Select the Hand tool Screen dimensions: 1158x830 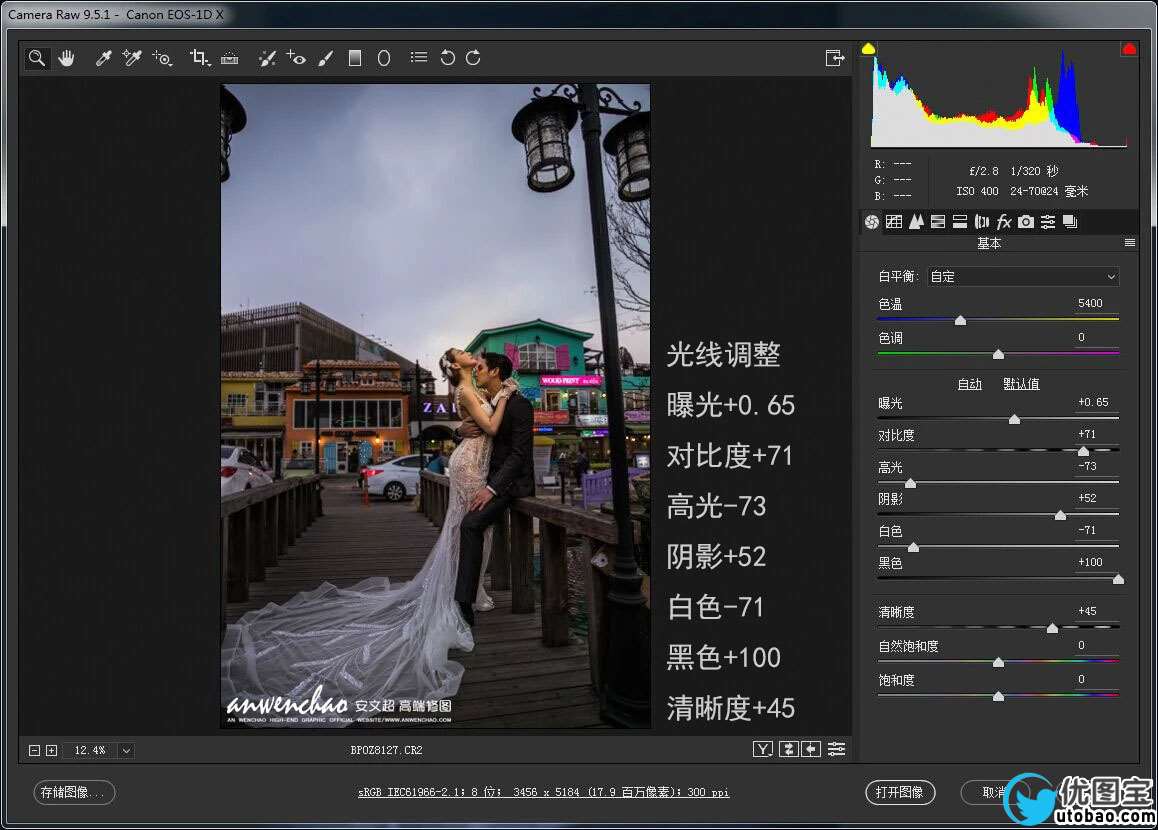[66, 58]
